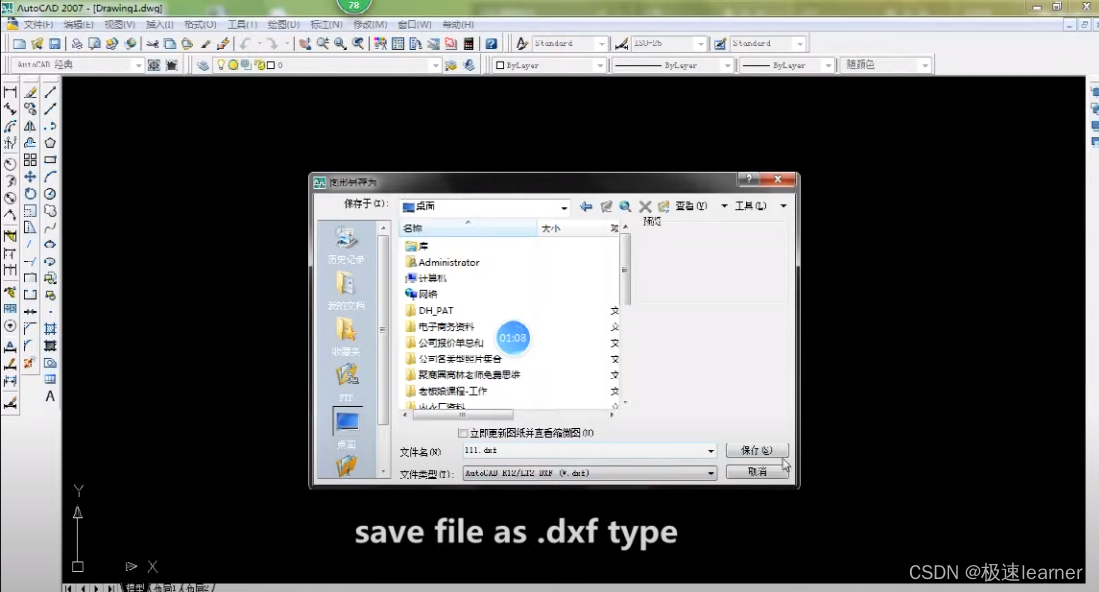Sort by the 名称 column header
This screenshot has width=1099, height=592.
point(468,228)
